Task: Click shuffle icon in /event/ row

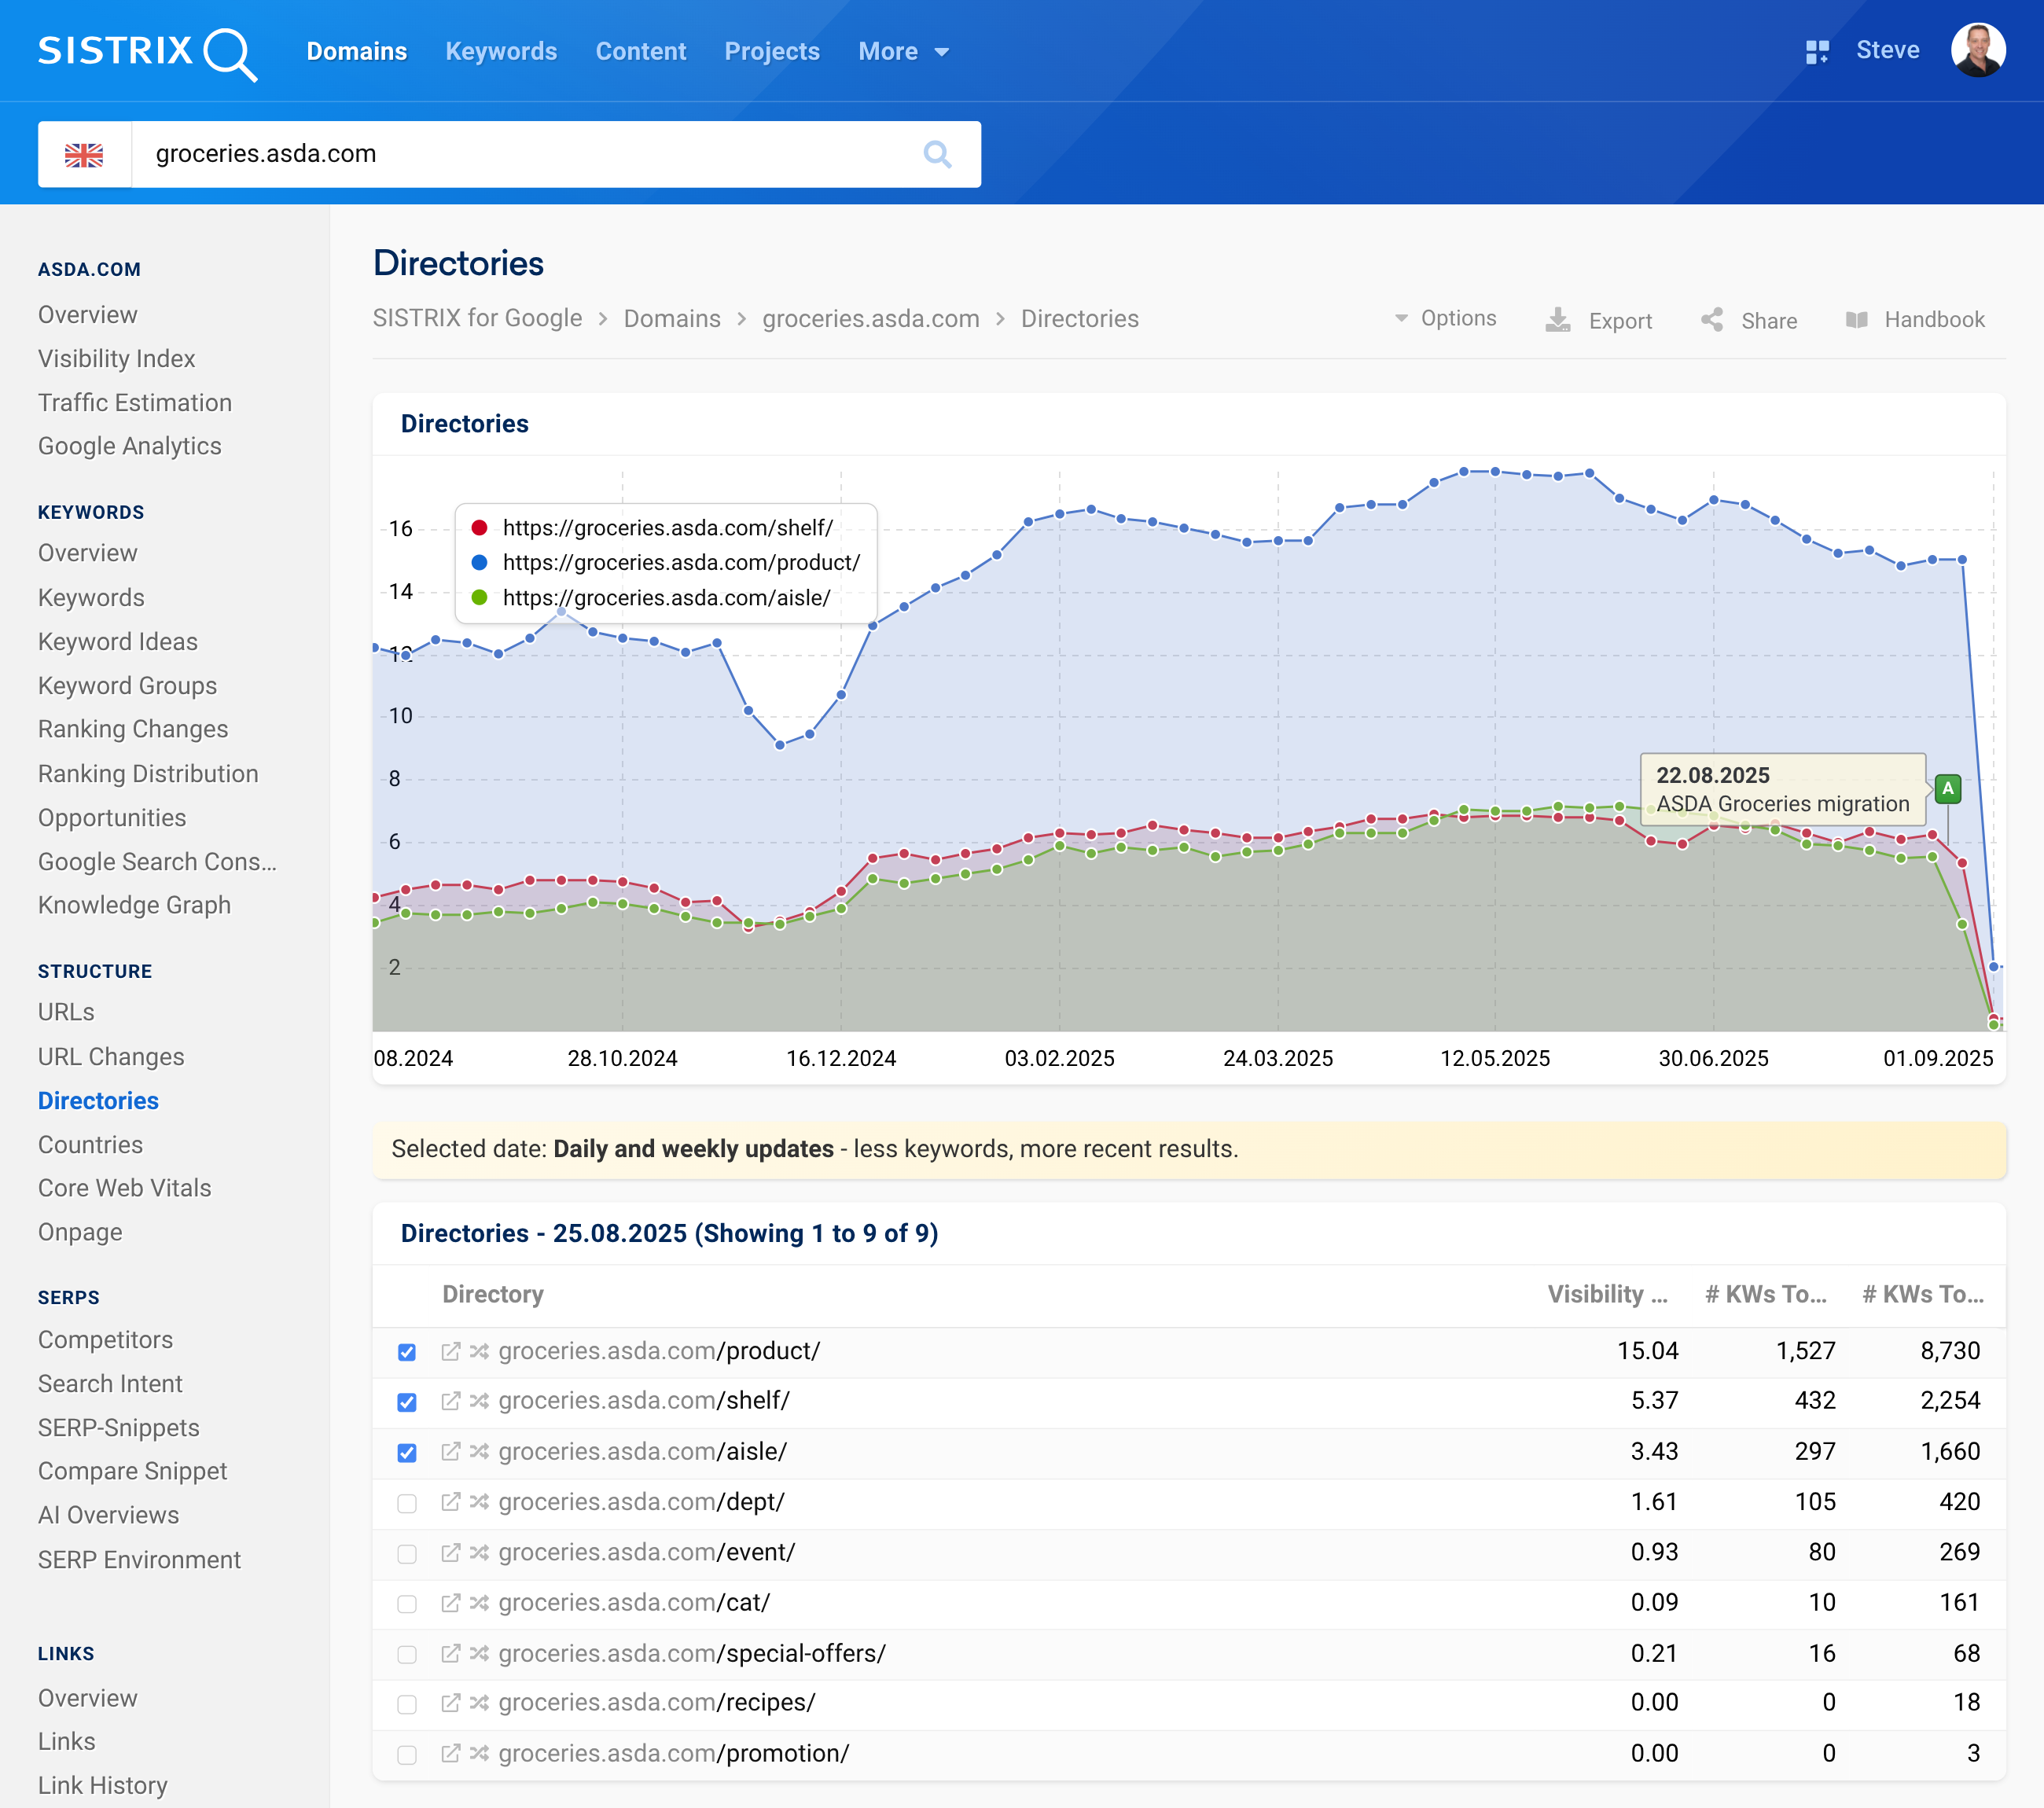Action: 479,1552
